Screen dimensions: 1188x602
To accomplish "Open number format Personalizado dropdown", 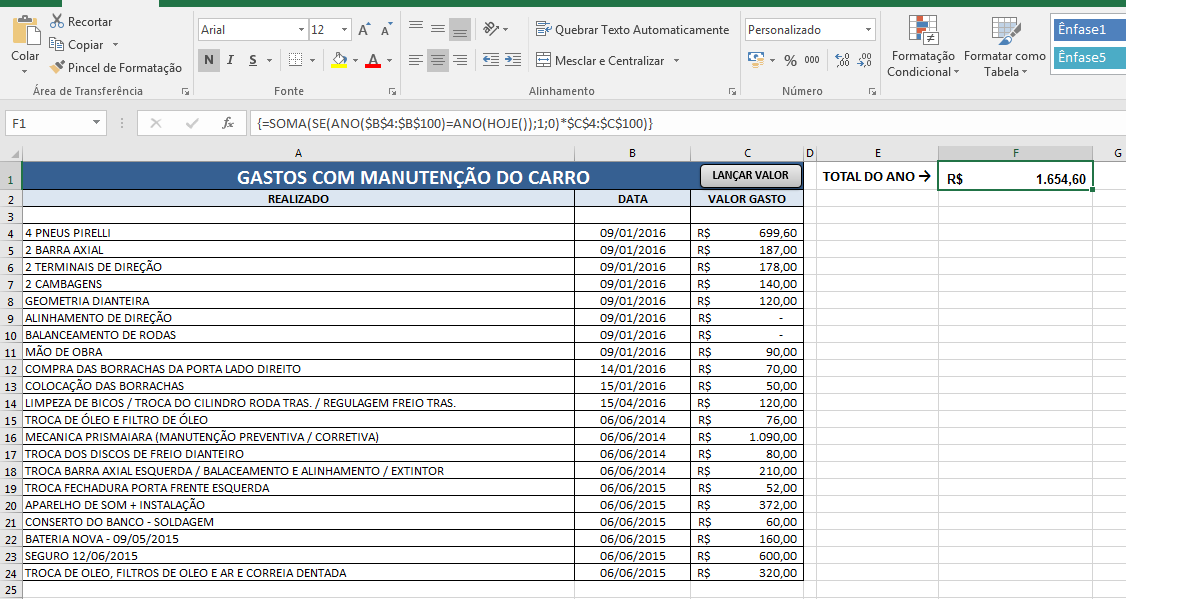I will (868, 30).
